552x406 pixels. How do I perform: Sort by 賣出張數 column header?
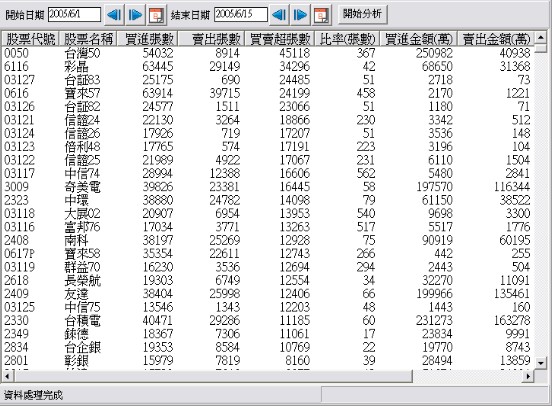[x=212, y=39]
